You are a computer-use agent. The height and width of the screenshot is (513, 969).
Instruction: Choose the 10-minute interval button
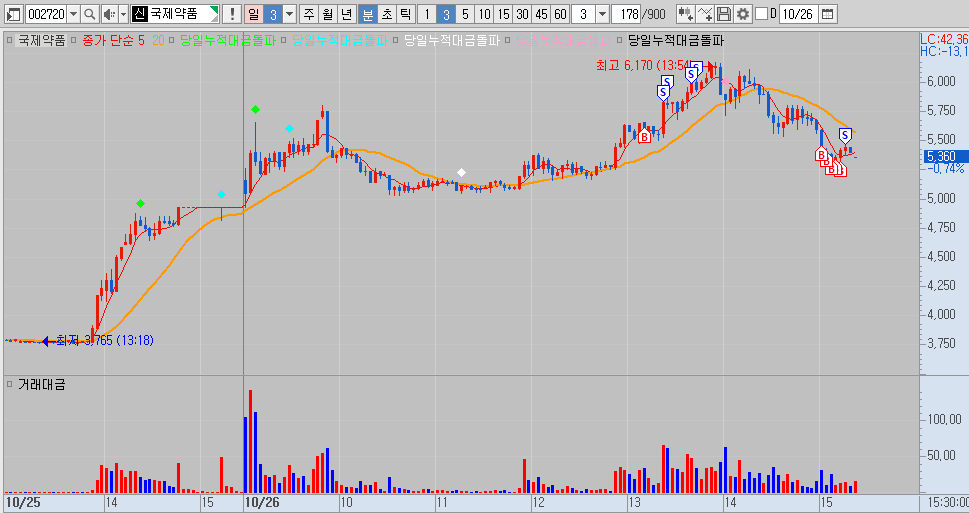pyautogui.click(x=484, y=14)
